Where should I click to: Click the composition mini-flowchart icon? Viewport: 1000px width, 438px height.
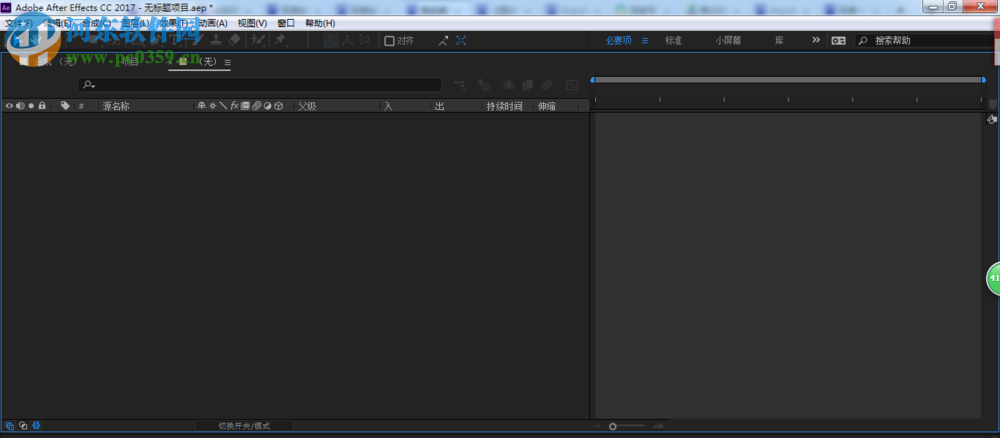point(459,84)
